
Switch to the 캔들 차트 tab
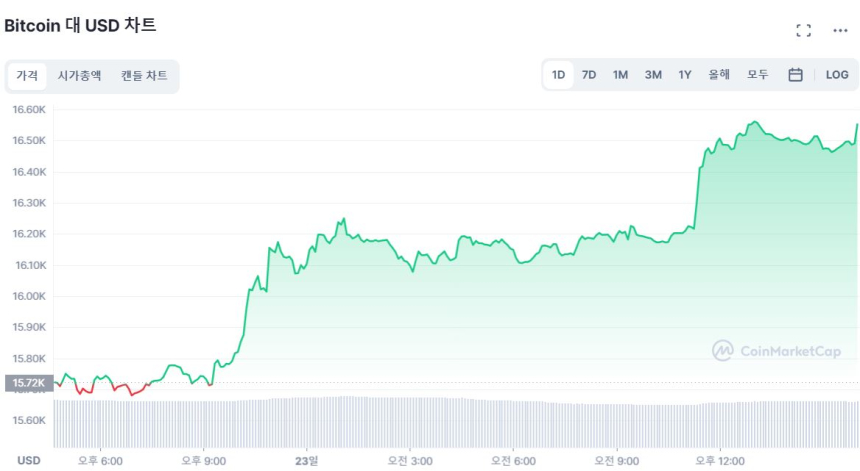click(144, 76)
